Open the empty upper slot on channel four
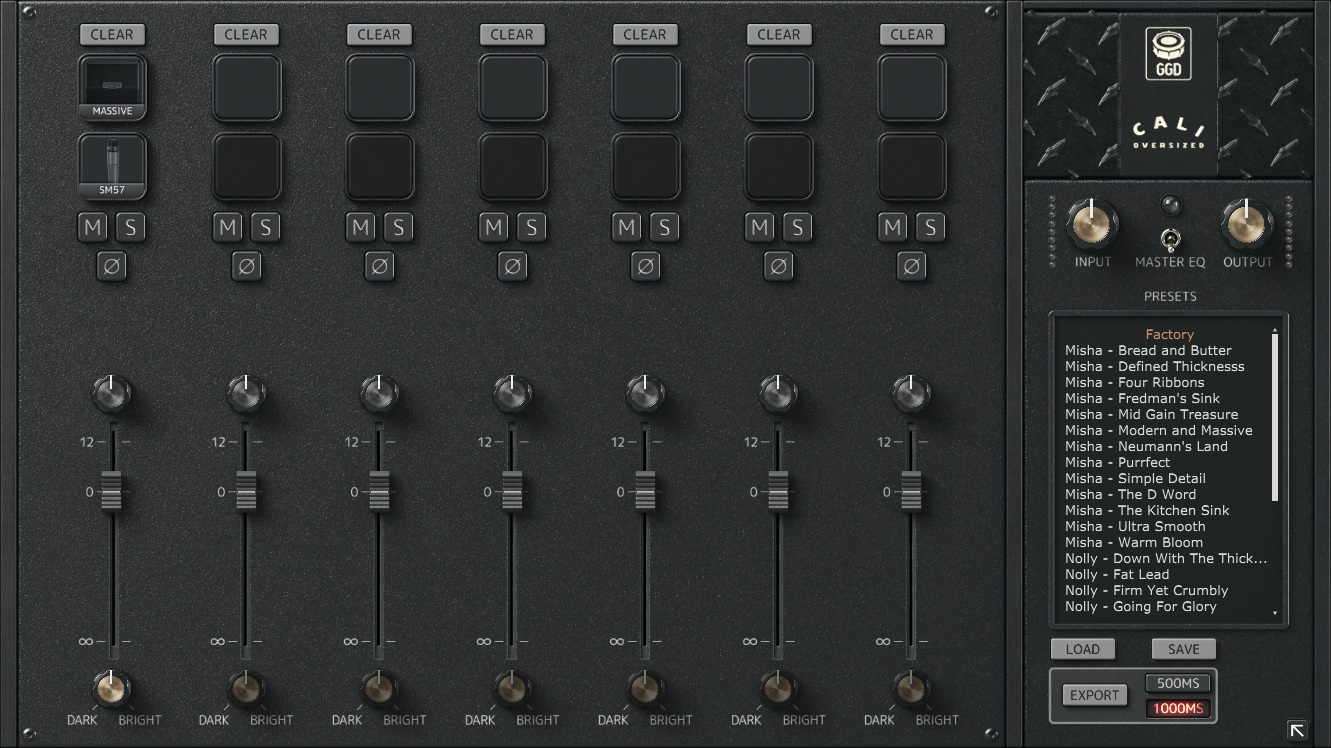Image resolution: width=1331 pixels, height=748 pixels. [512, 88]
